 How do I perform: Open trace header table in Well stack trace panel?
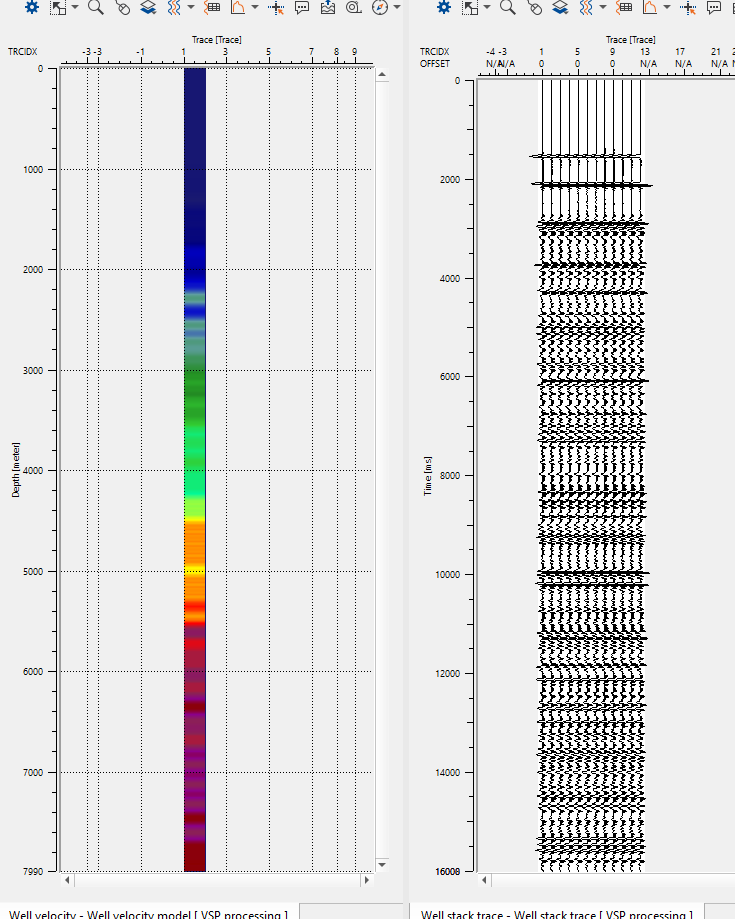click(624, 8)
